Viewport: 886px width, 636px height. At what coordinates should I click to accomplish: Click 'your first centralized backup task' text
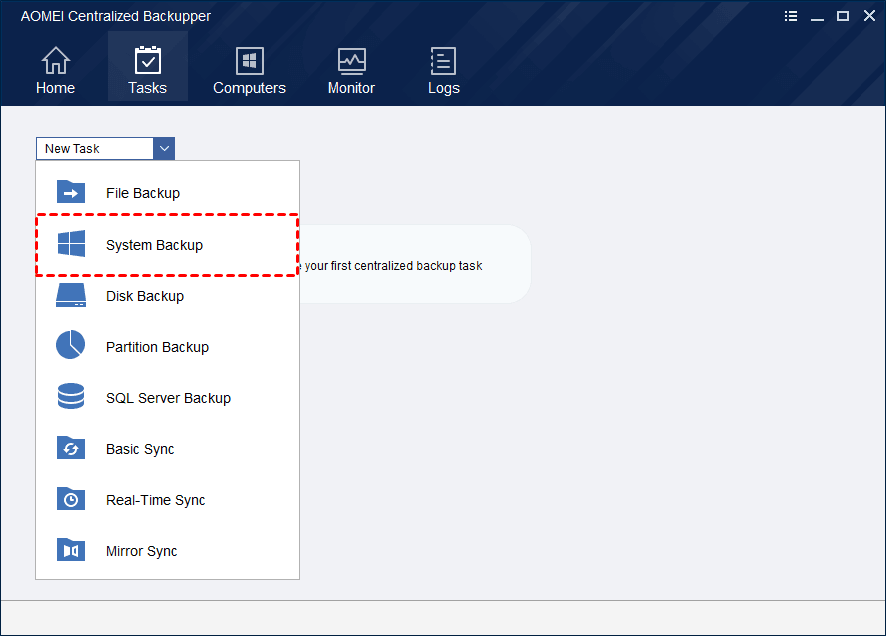tap(393, 265)
